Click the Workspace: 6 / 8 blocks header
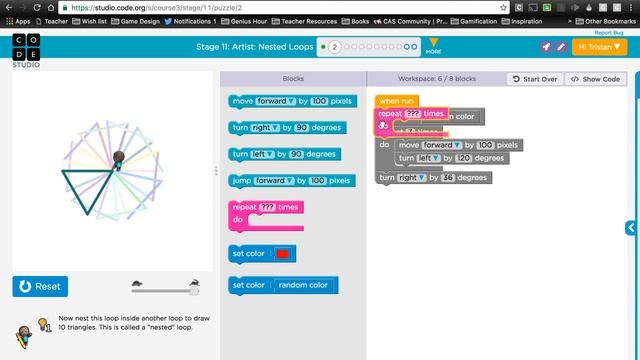 [x=437, y=78]
